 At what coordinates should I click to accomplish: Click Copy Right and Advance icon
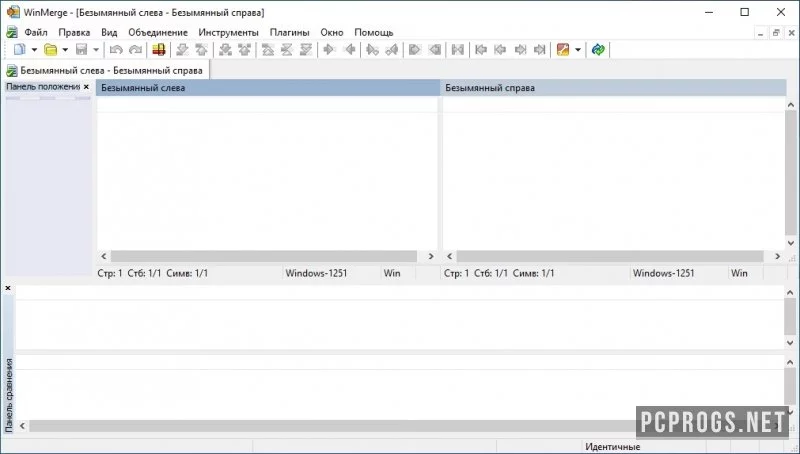[x=372, y=49]
